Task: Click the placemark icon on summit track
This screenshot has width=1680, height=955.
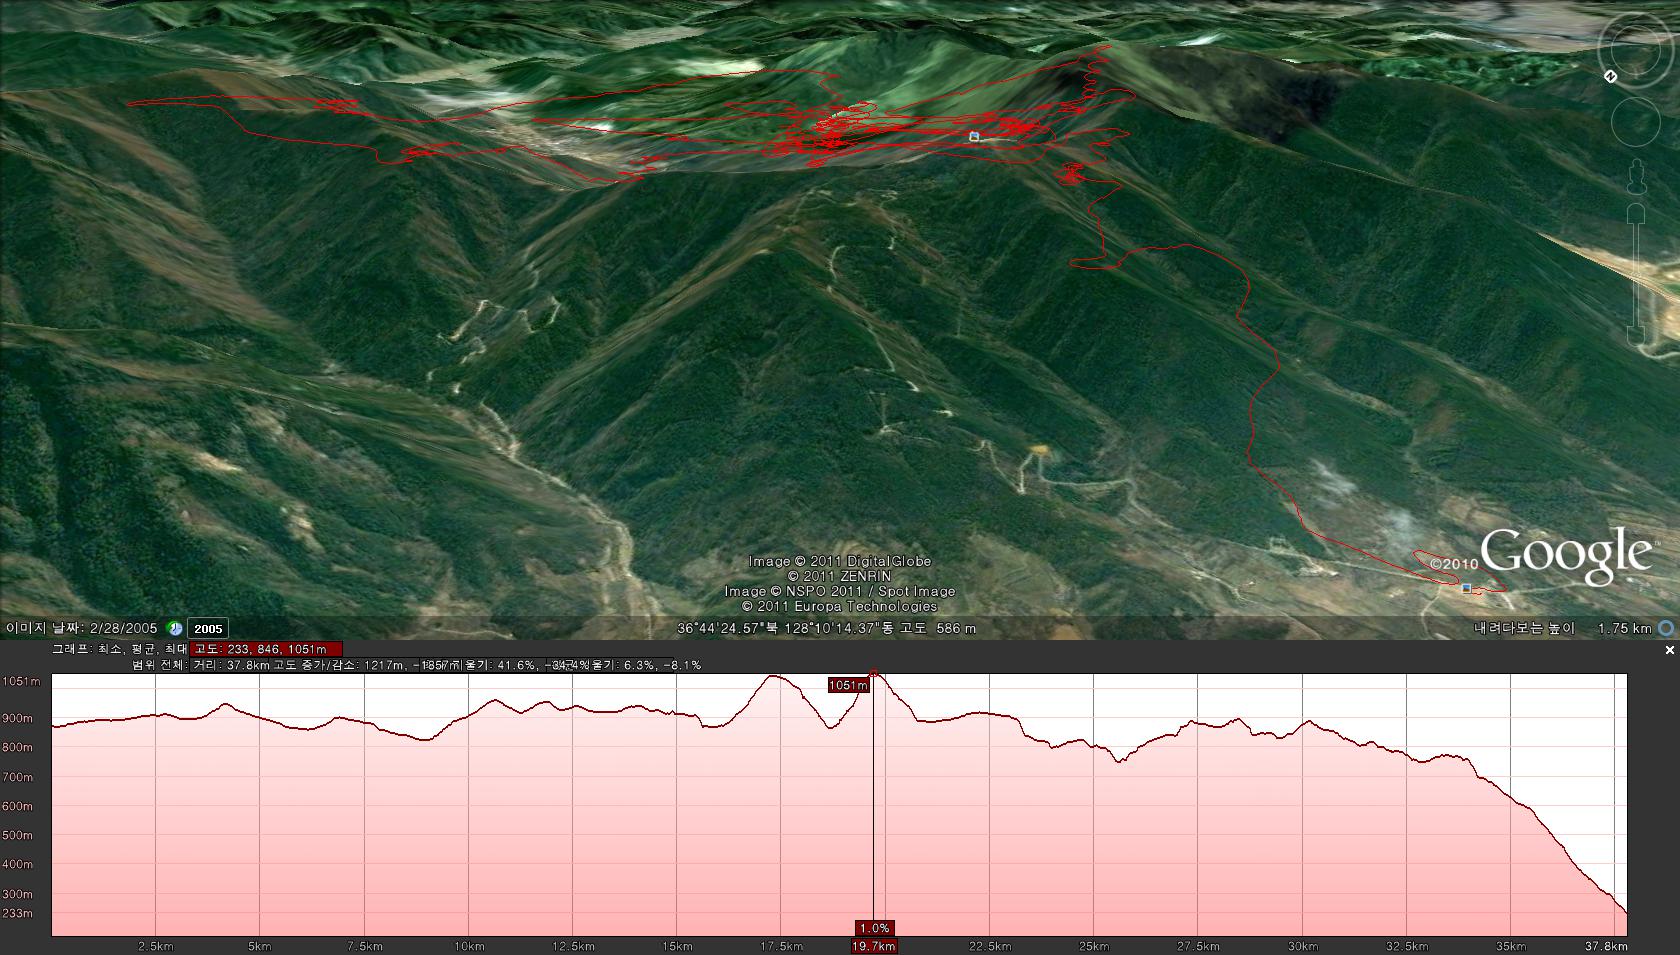Action: tap(974, 136)
